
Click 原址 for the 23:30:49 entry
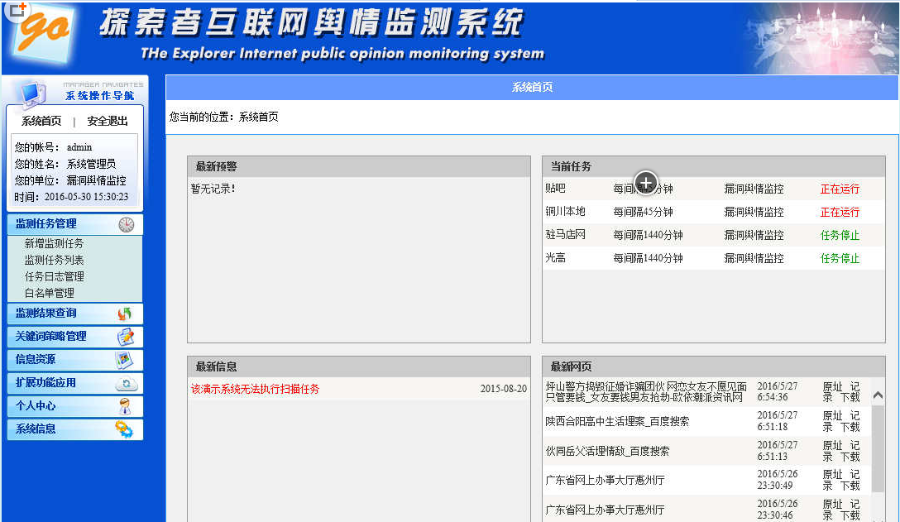(x=832, y=474)
